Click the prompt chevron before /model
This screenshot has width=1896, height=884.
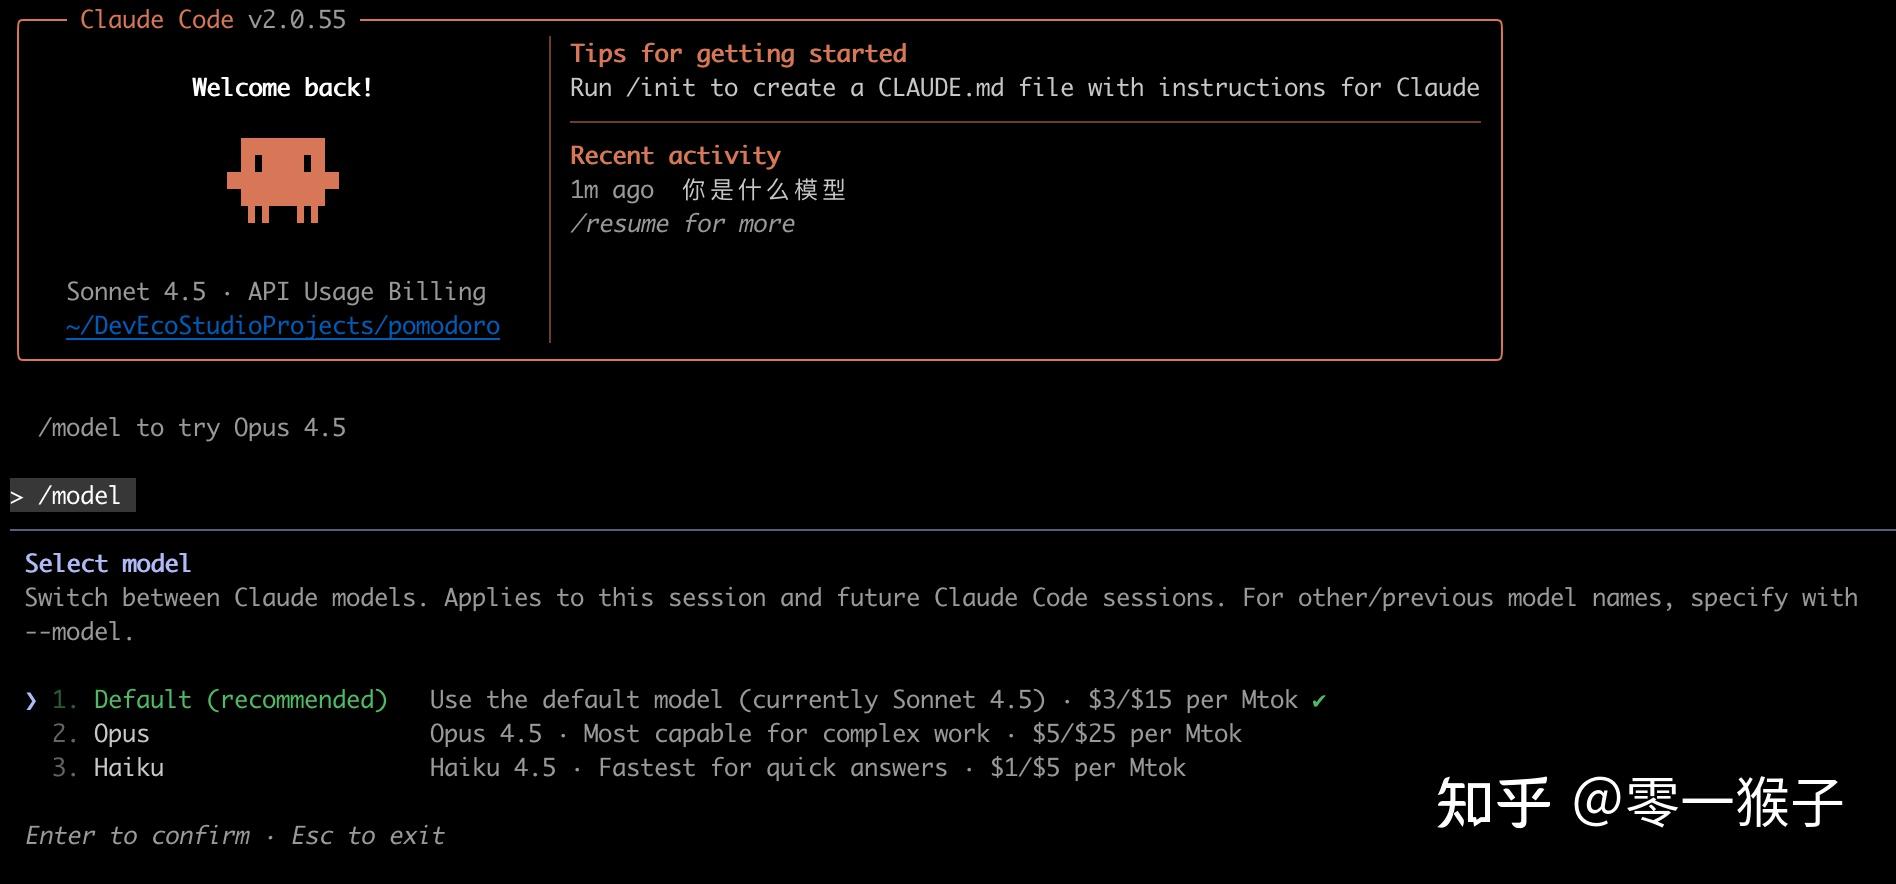(17, 496)
